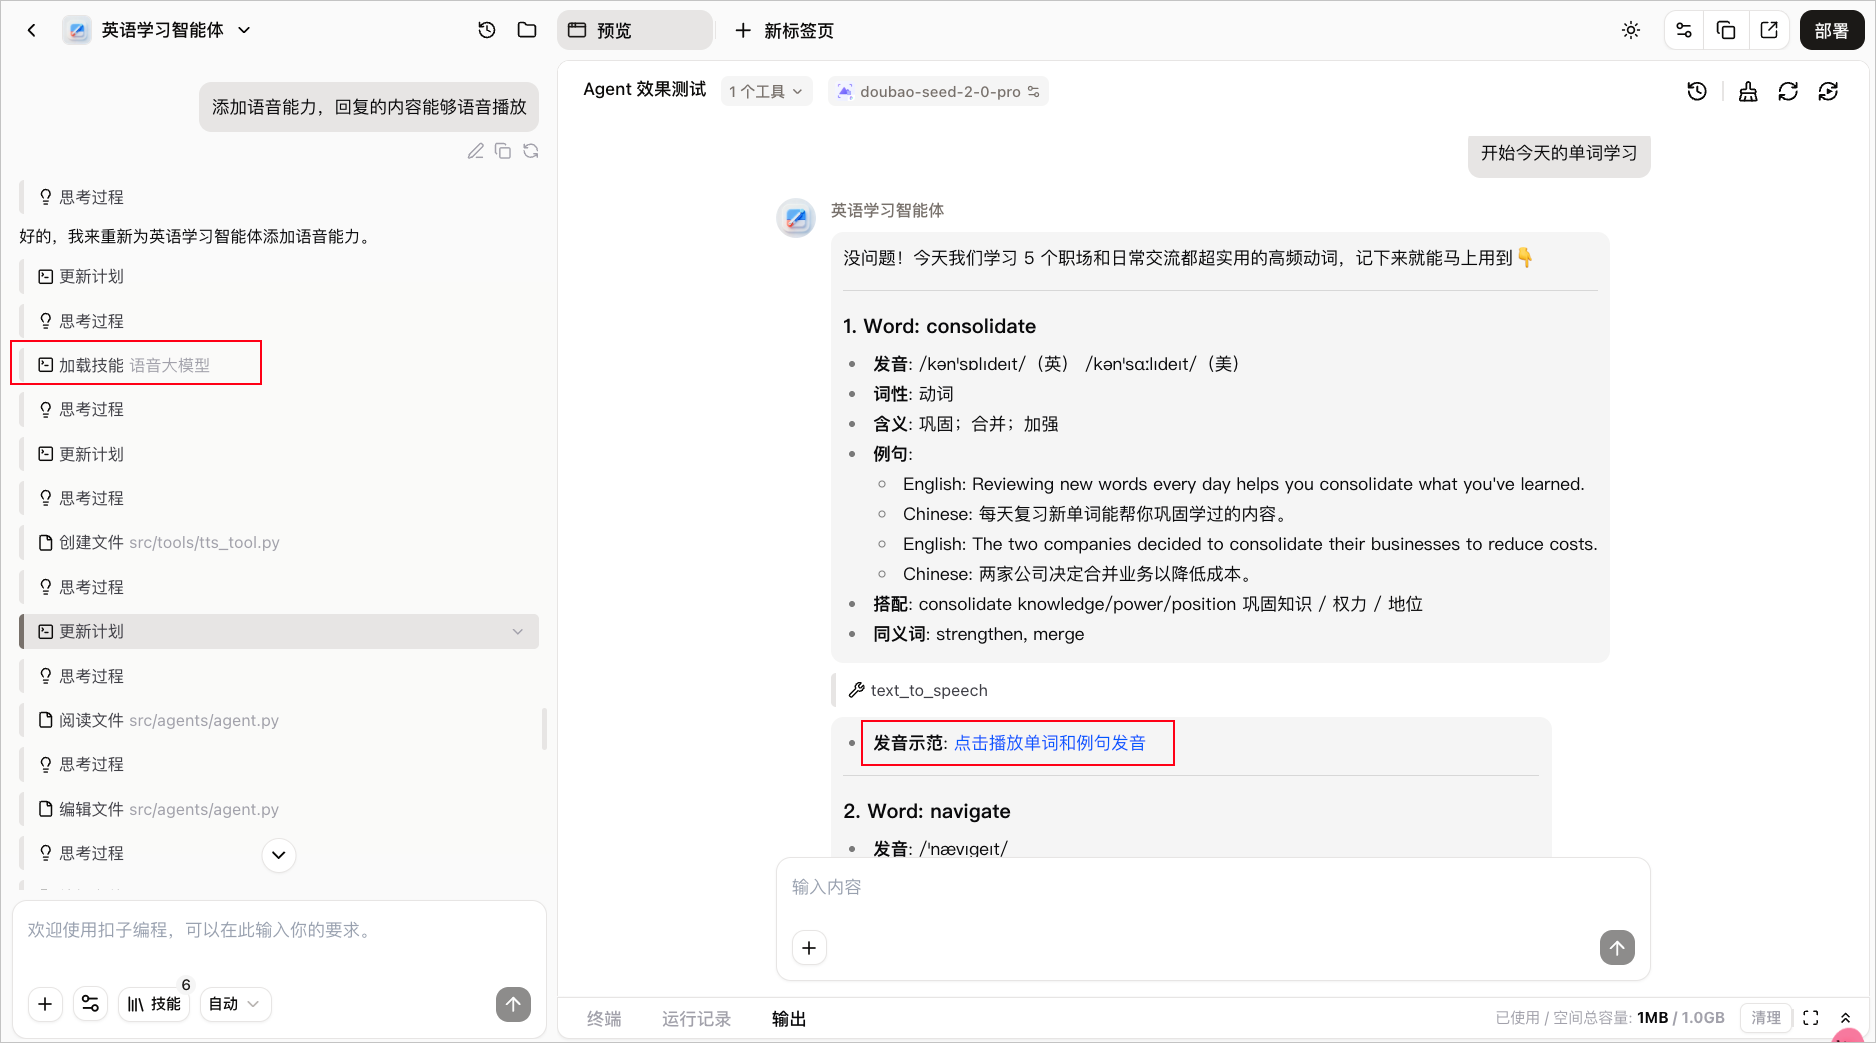Open the 技能 skills button

[x=154, y=1004]
